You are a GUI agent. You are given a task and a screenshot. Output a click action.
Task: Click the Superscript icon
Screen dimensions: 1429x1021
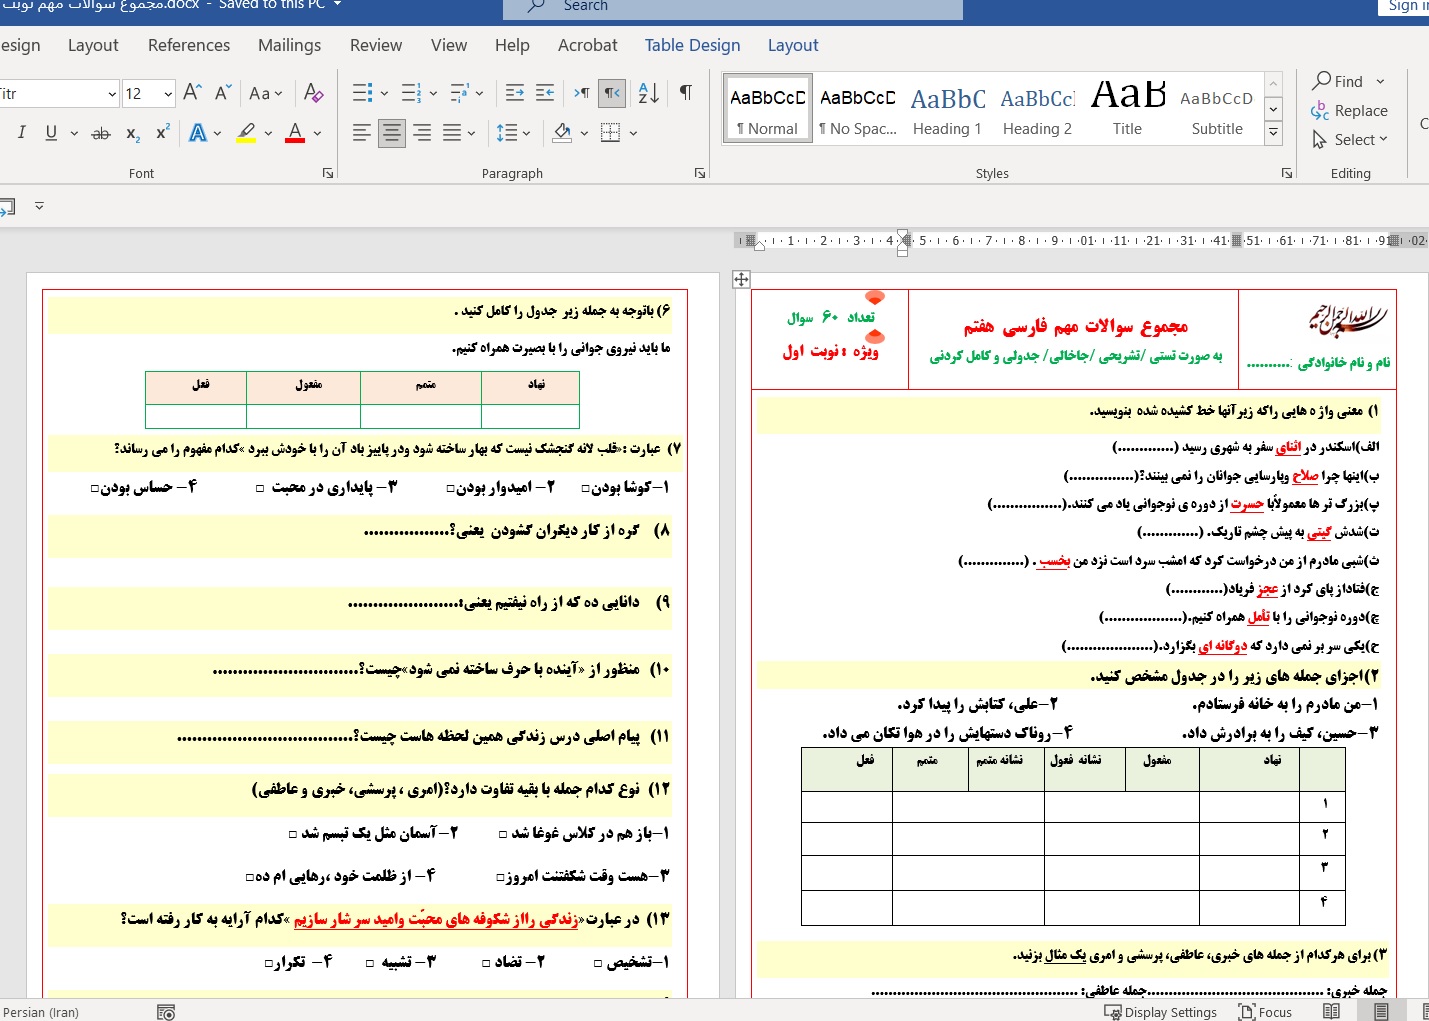tap(162, 133)
